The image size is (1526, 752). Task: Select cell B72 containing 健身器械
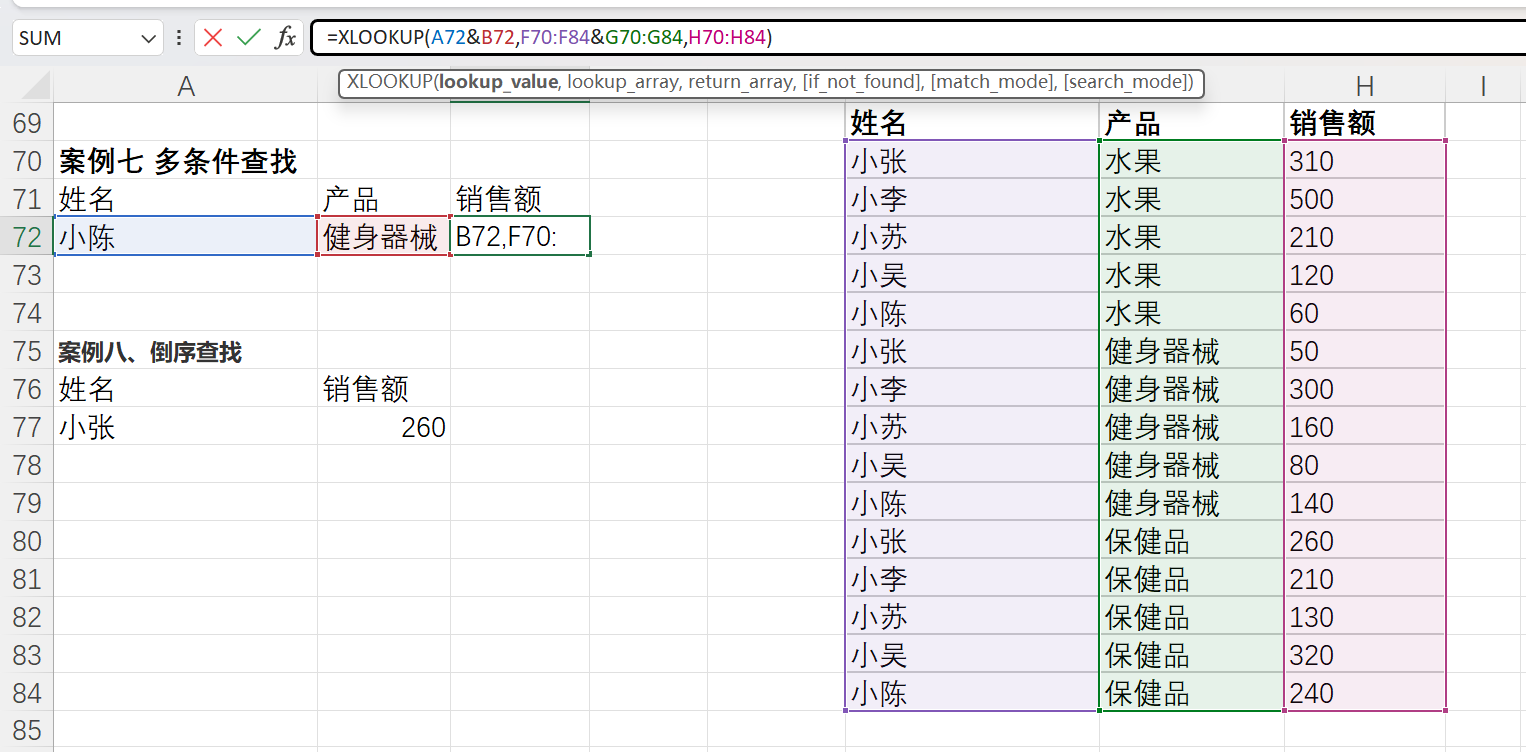(383, 237)
